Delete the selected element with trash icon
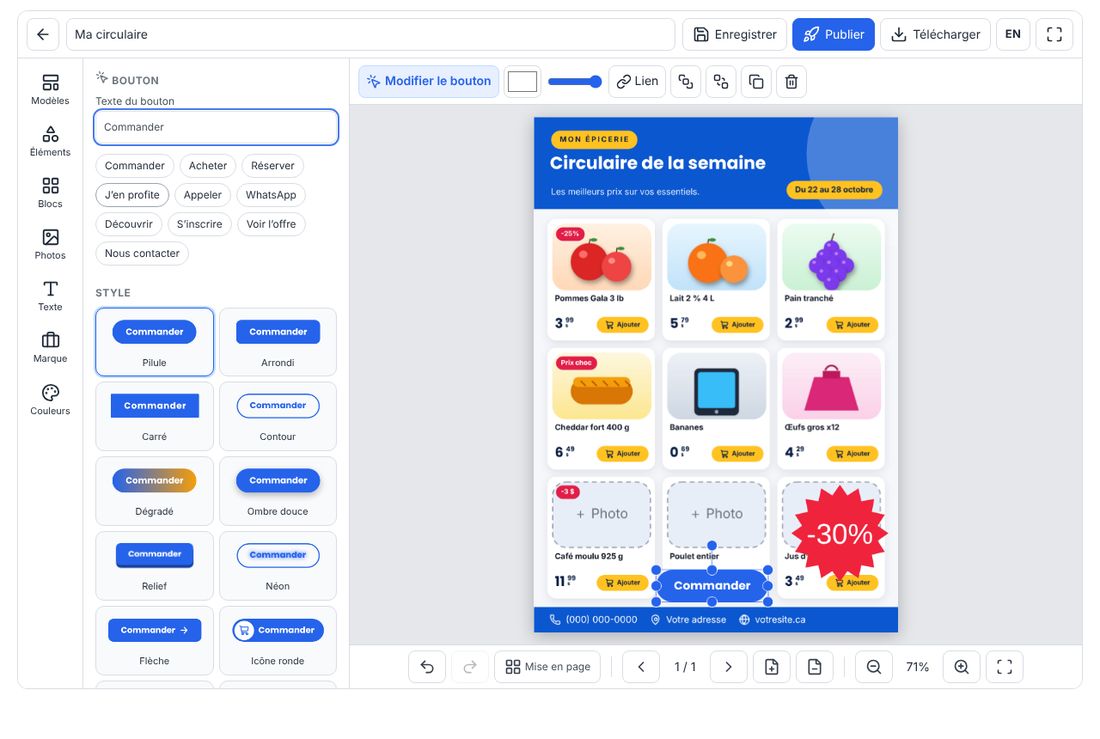This screenshot has height=739, width=1100. [791, 81]
